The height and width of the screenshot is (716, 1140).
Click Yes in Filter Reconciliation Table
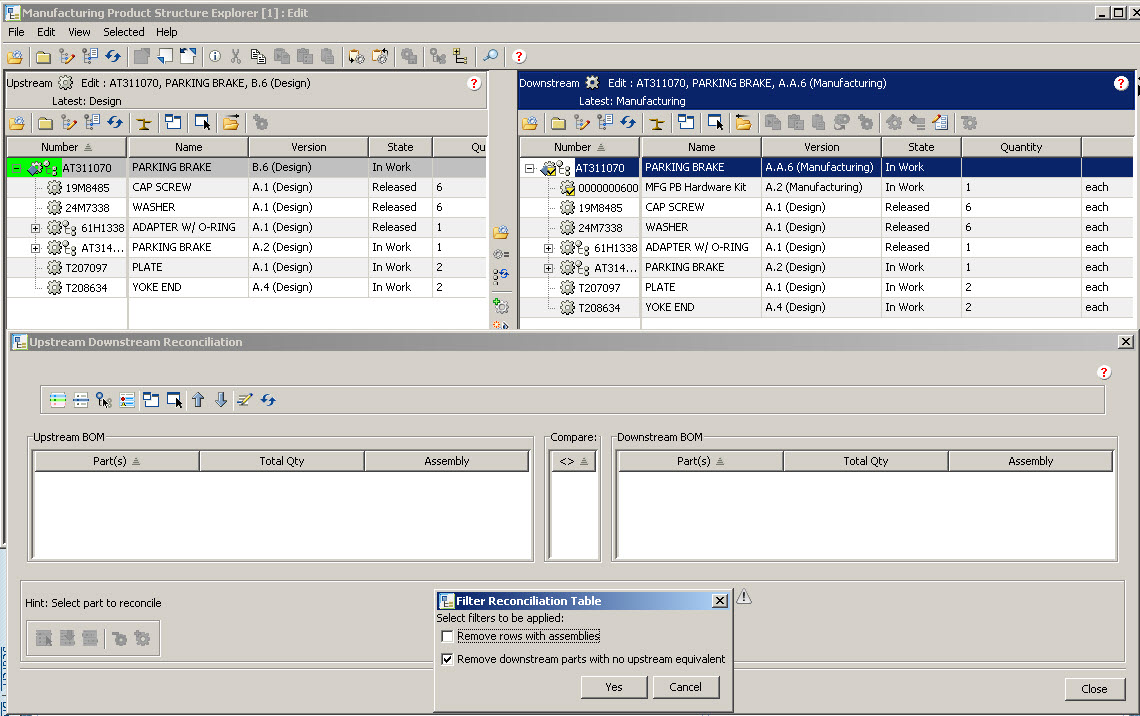point(614,687)
